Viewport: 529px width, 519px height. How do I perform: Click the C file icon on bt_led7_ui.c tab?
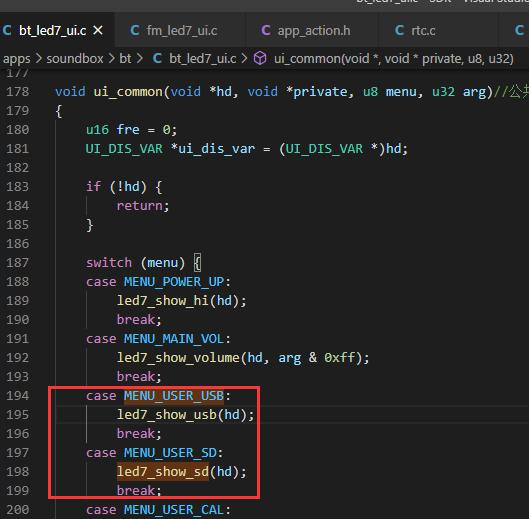(x=7, y=30)
